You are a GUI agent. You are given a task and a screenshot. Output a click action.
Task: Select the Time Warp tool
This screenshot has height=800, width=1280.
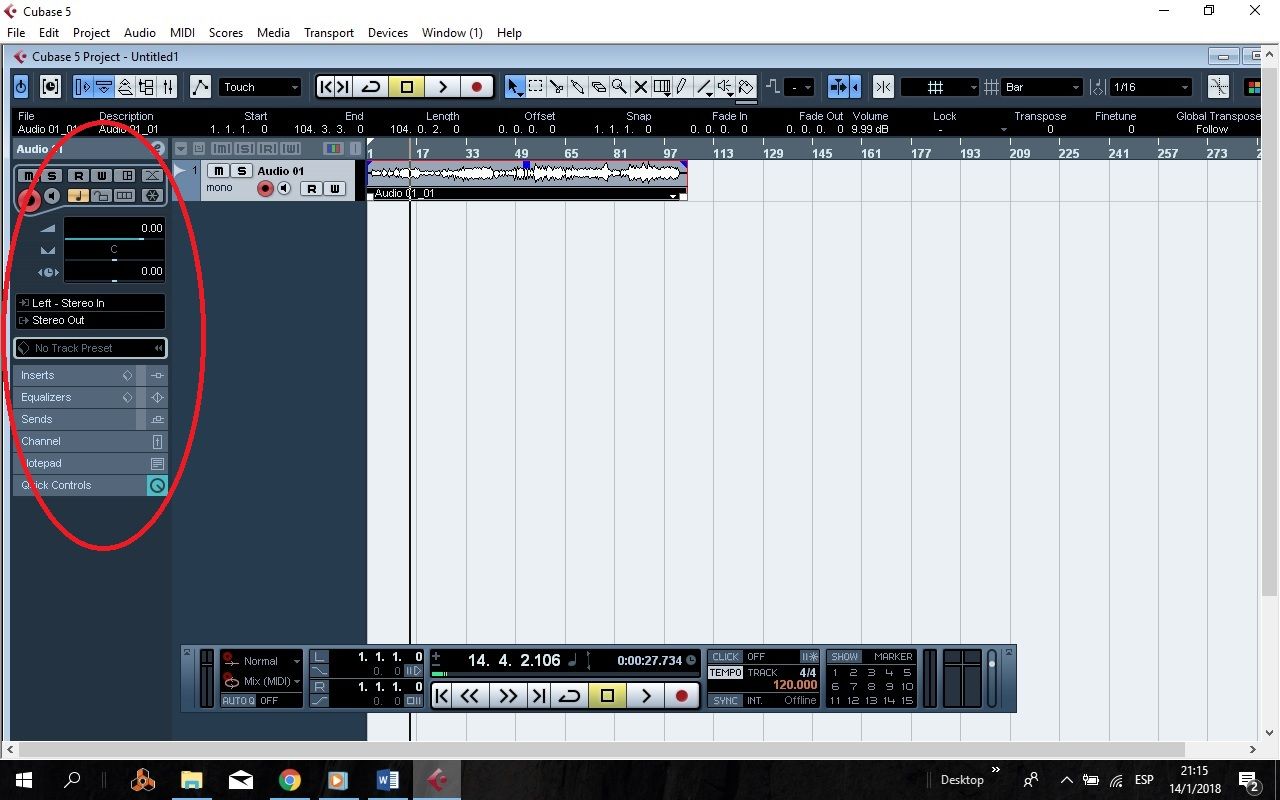point(662,87)
